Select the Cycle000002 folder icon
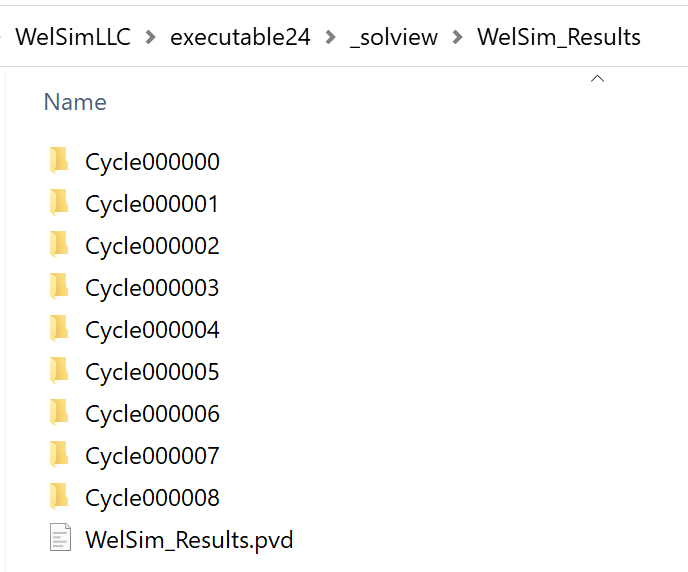688x572 pixels. pyautogui.click(x=59, y=245)
